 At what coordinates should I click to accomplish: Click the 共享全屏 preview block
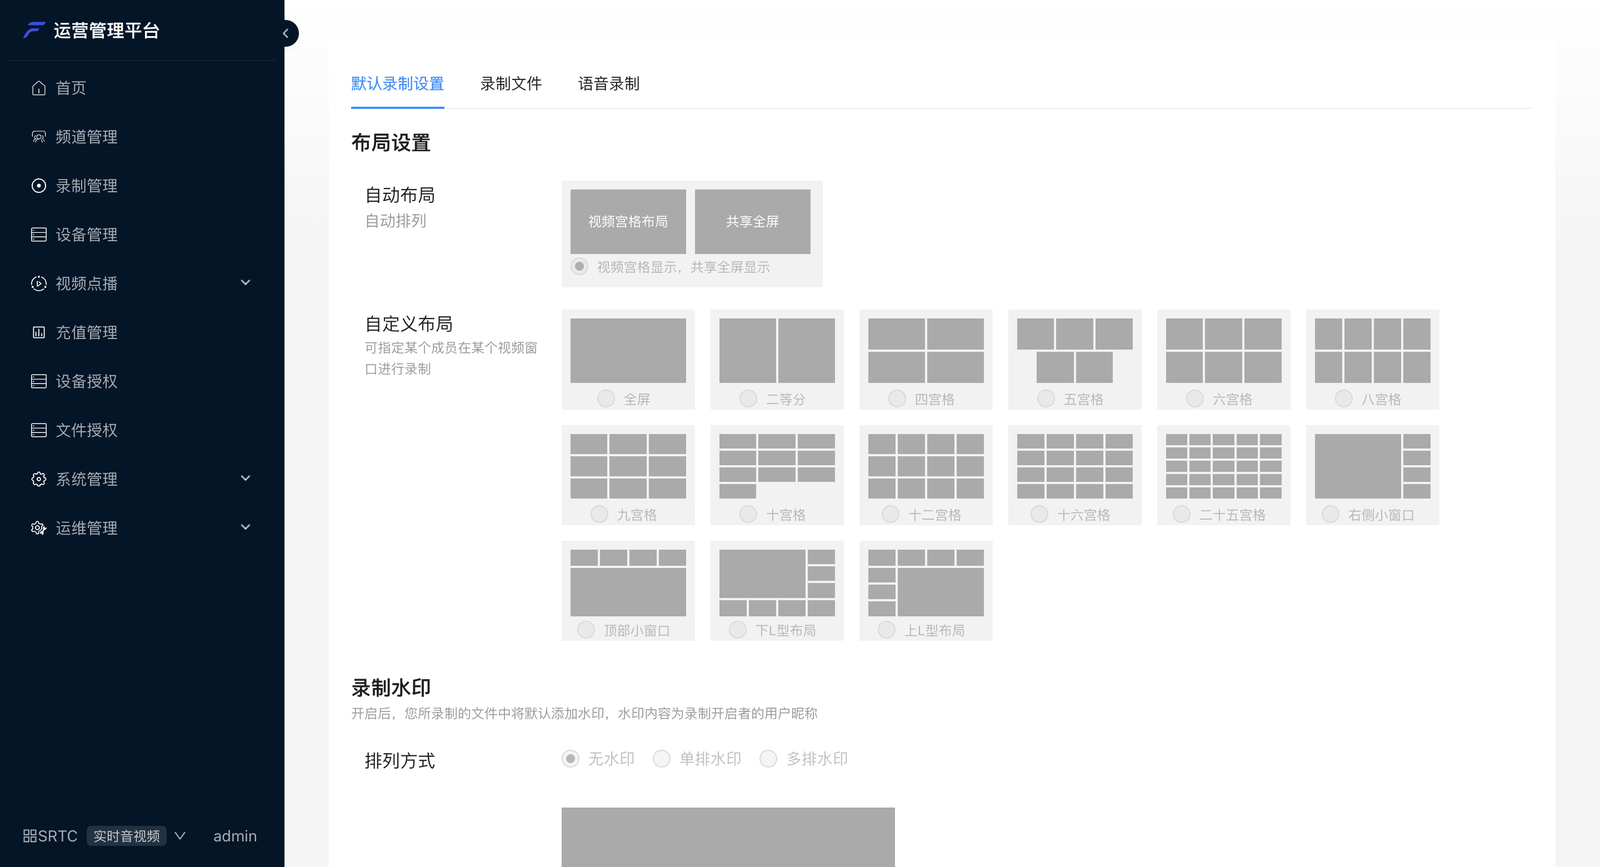(x=753, y=222)
